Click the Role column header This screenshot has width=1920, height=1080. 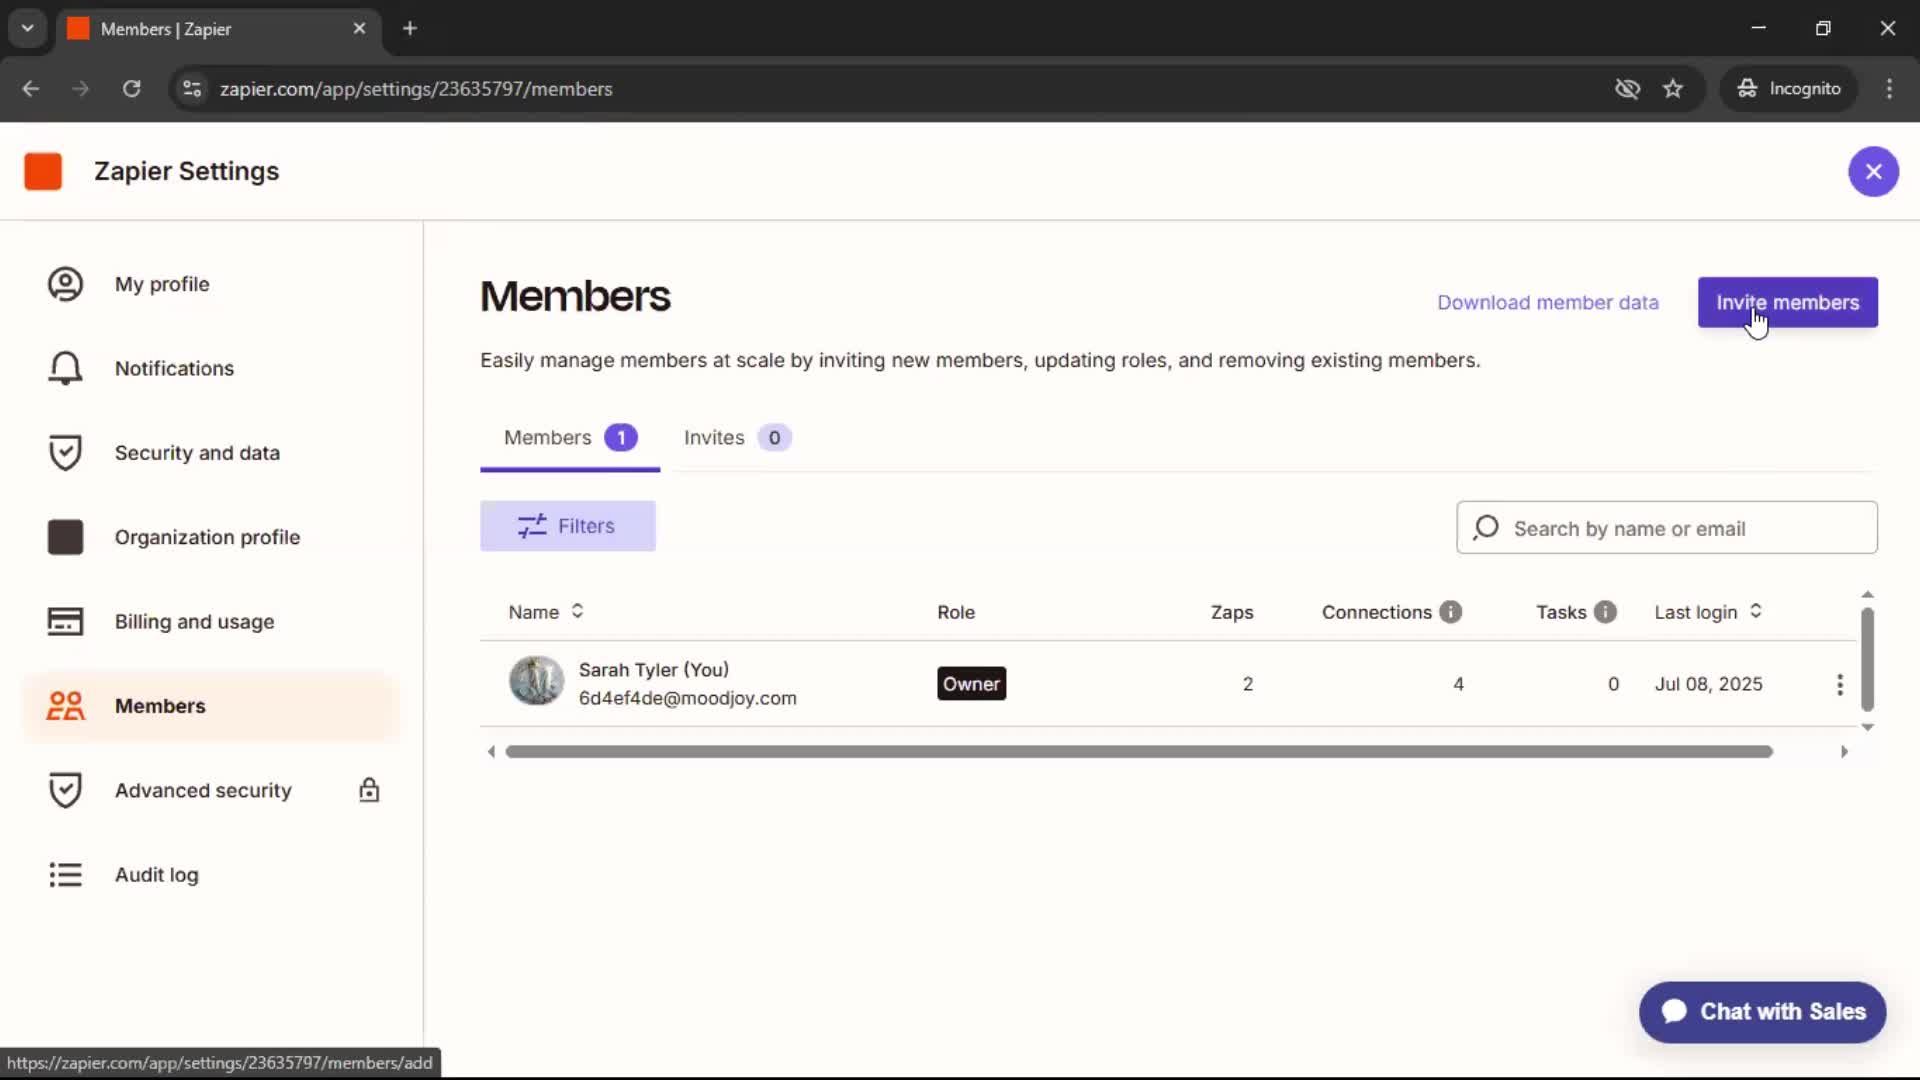tap(955, 612)
